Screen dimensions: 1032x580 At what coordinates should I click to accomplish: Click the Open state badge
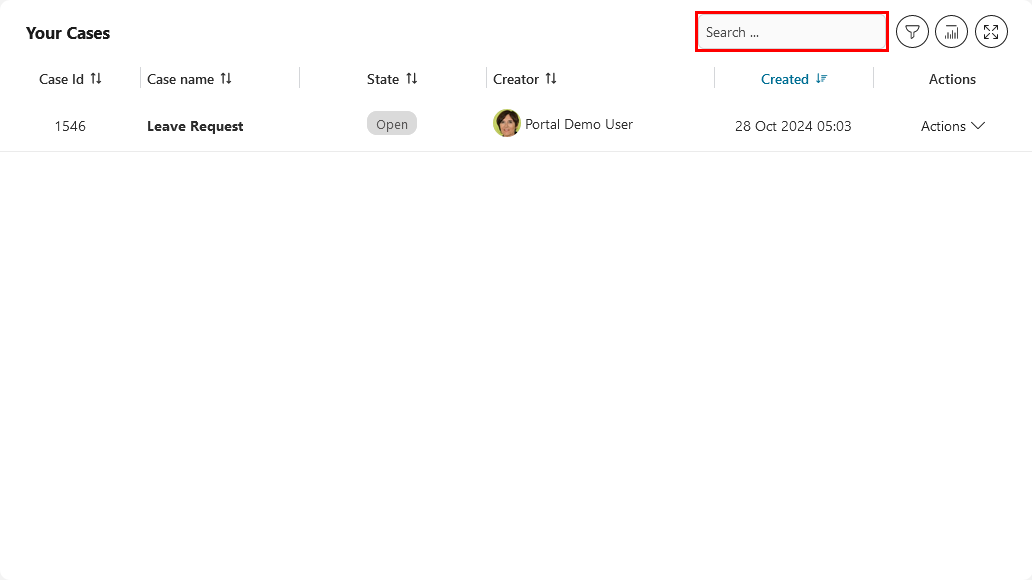click(x=392, y=124)
